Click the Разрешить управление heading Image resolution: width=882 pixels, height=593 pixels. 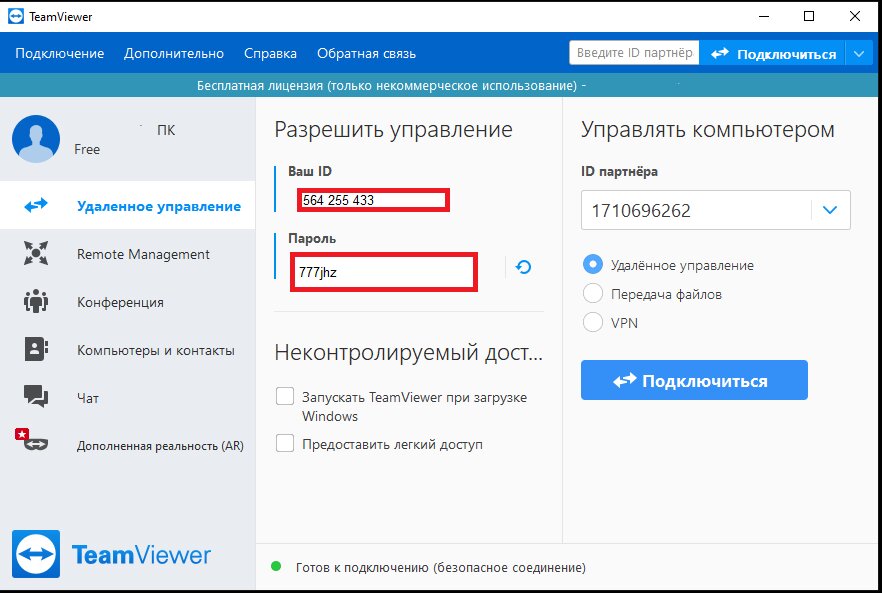click(393, 130)
